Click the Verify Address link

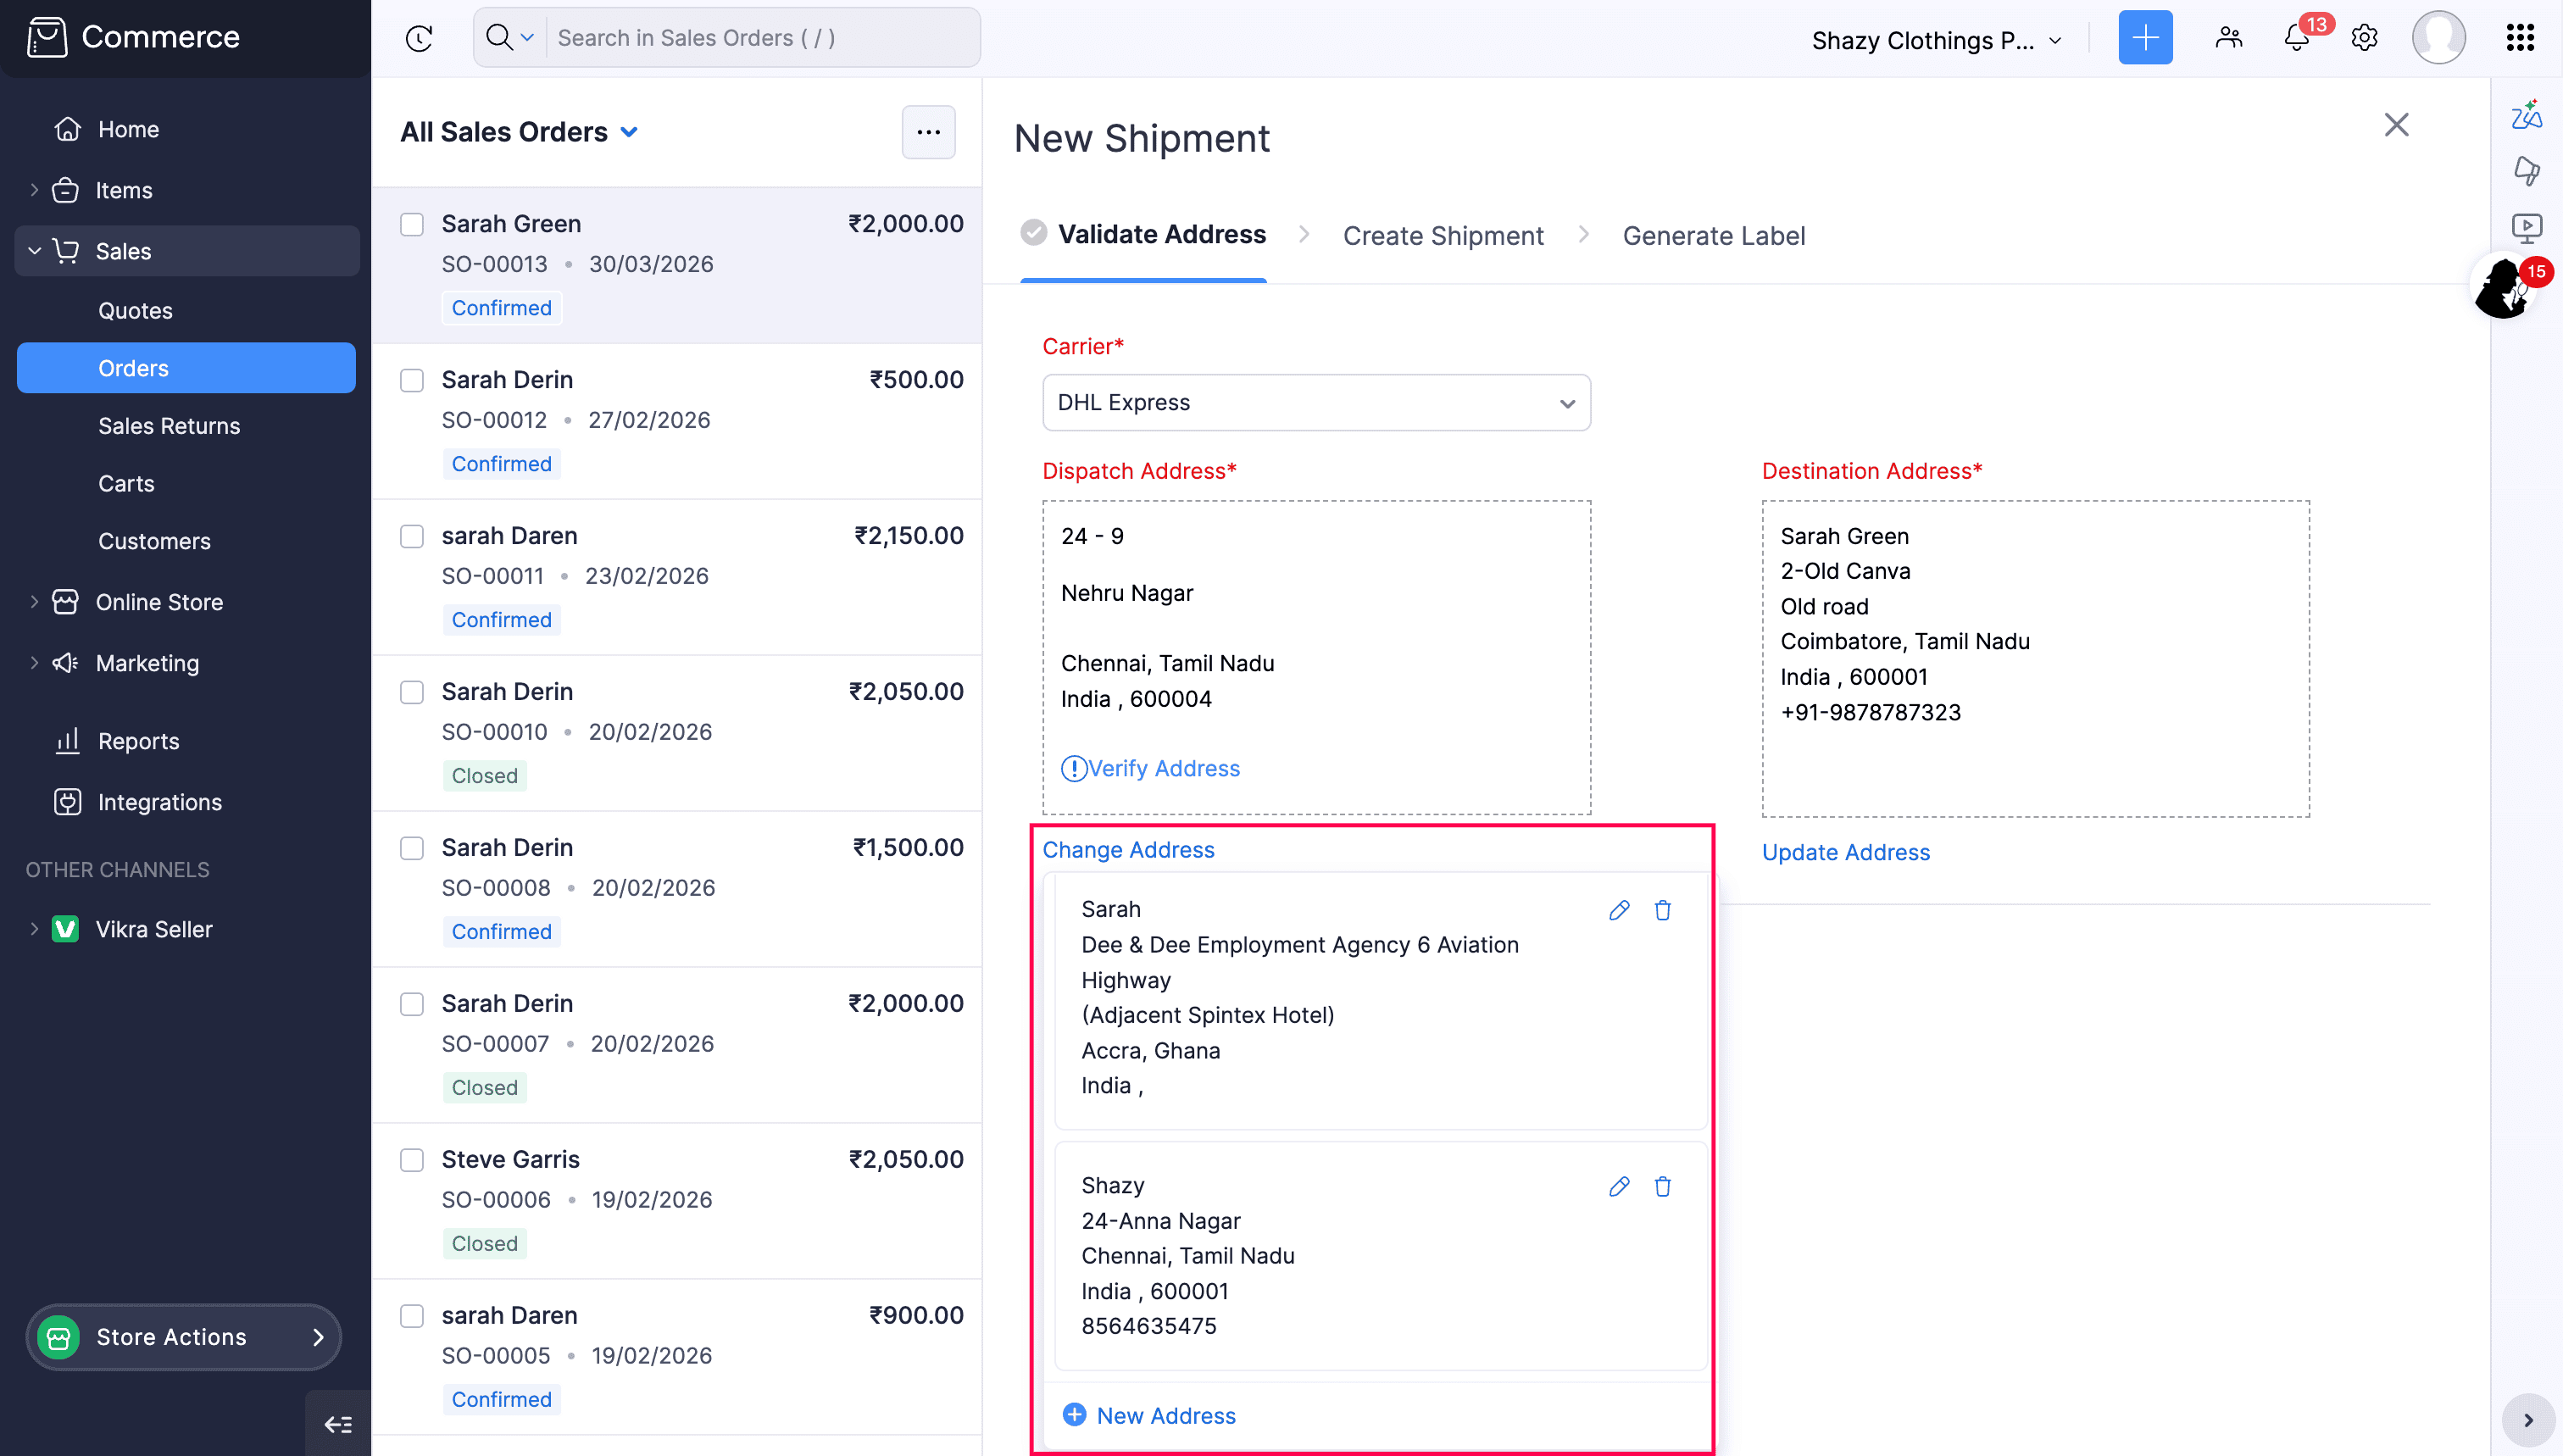point(1164,769)
